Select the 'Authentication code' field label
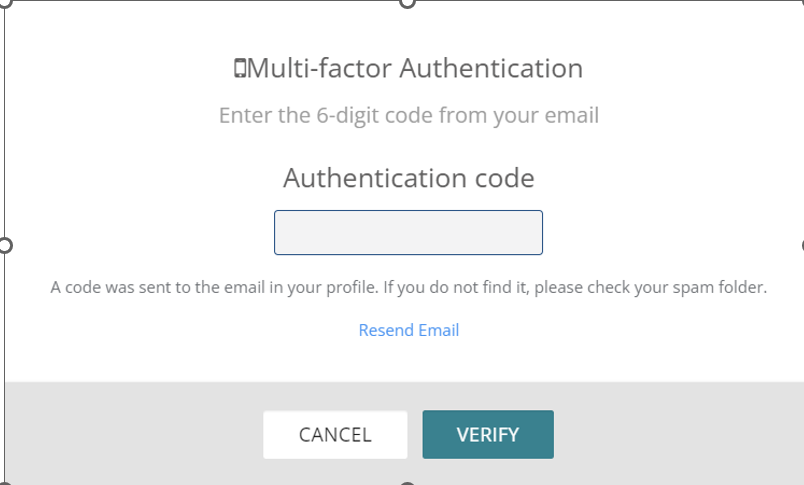 point(408,178)
